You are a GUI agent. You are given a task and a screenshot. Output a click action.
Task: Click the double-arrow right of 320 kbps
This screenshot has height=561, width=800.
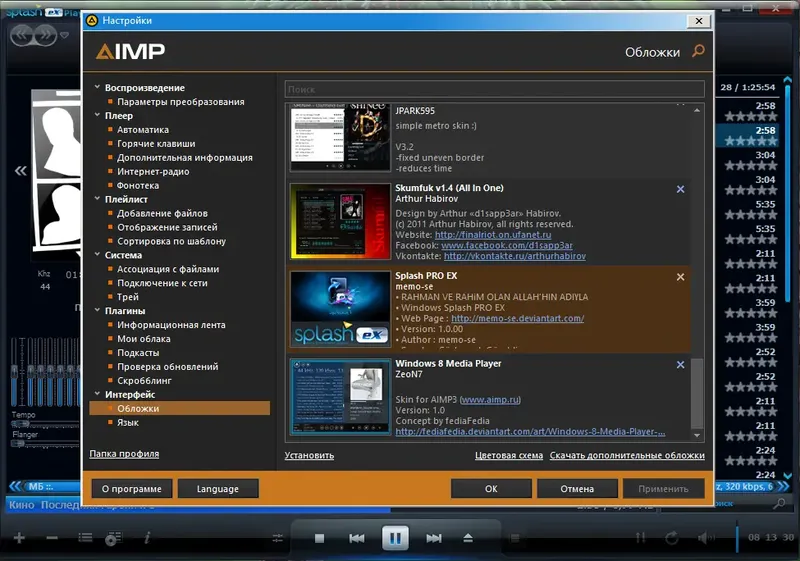(784, 486)
